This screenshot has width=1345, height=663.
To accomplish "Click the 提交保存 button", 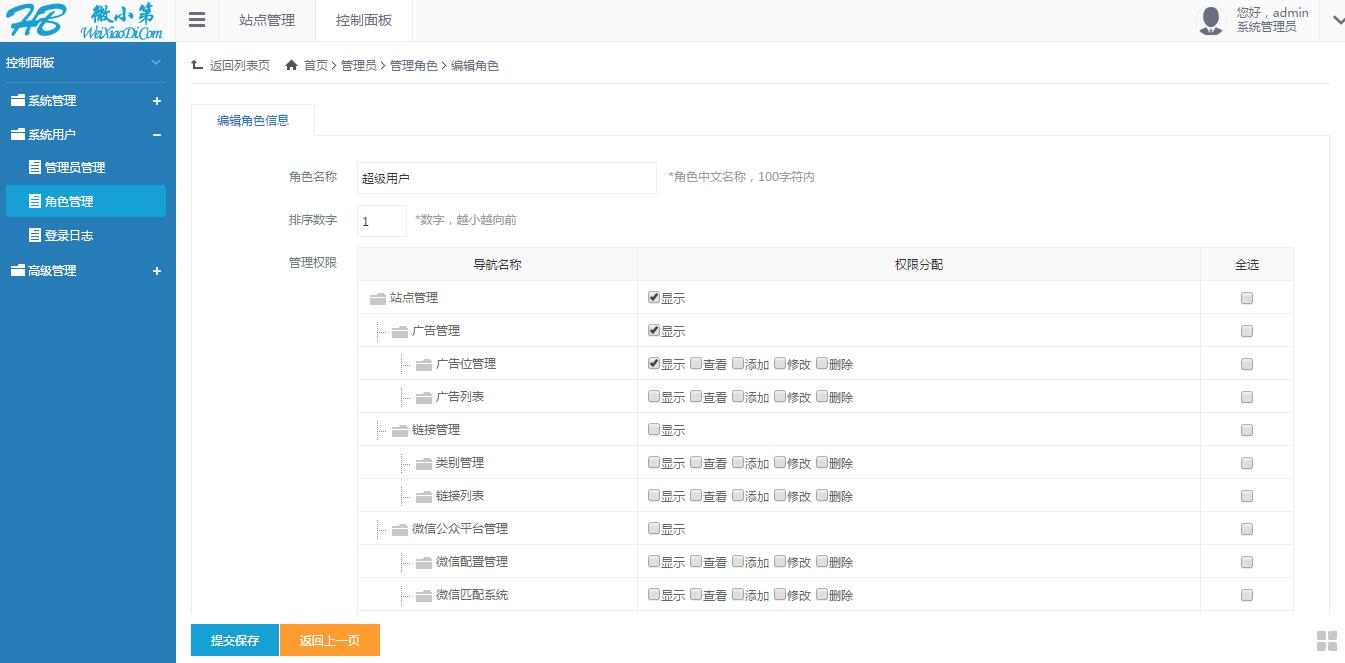I will (235, 640).
